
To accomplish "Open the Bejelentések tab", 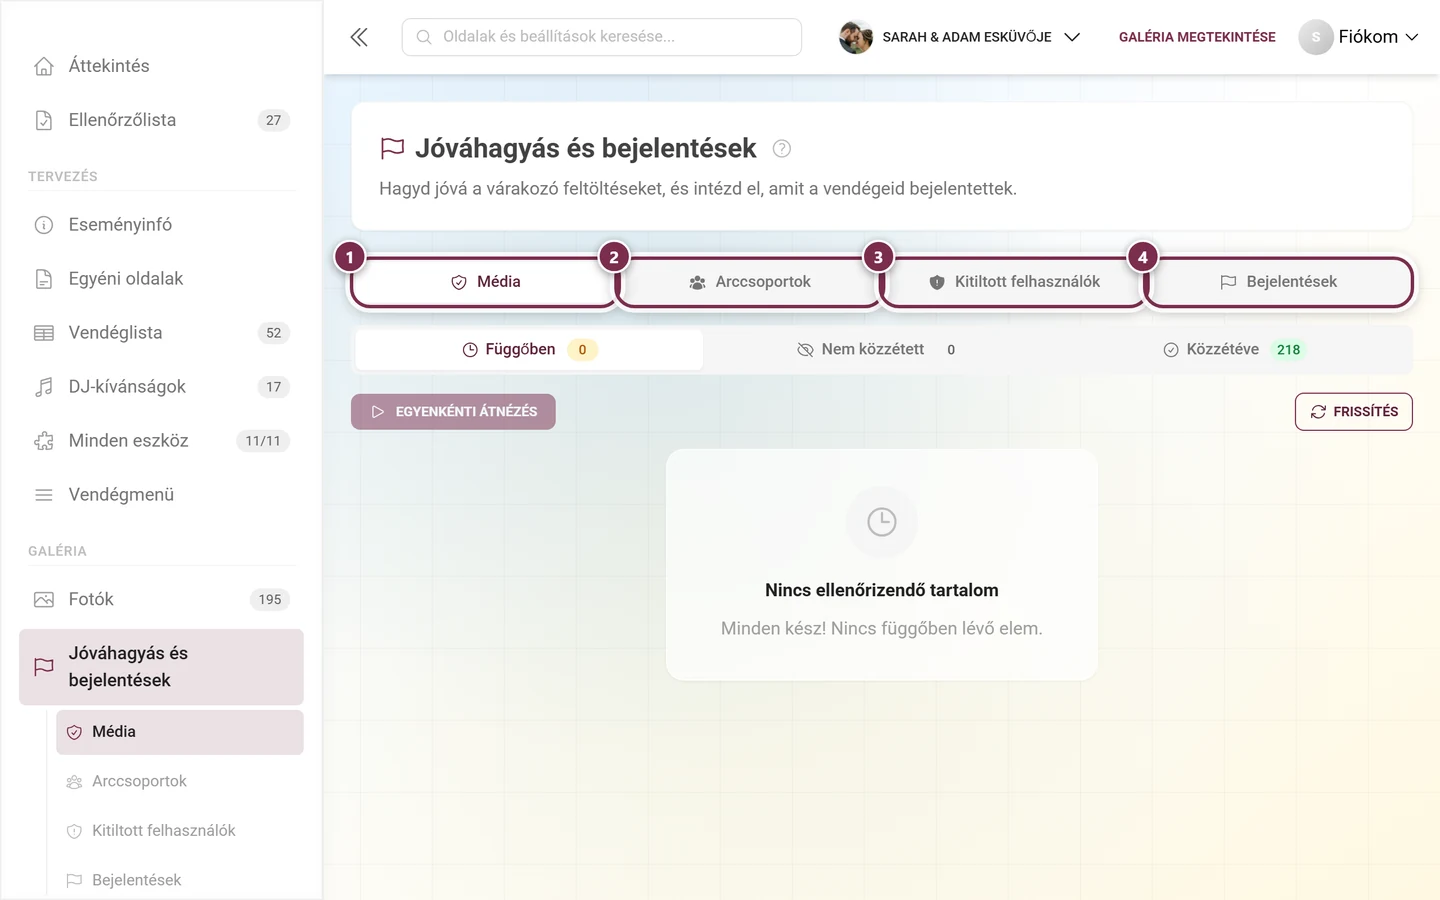I will click(x=1278, y=282).
